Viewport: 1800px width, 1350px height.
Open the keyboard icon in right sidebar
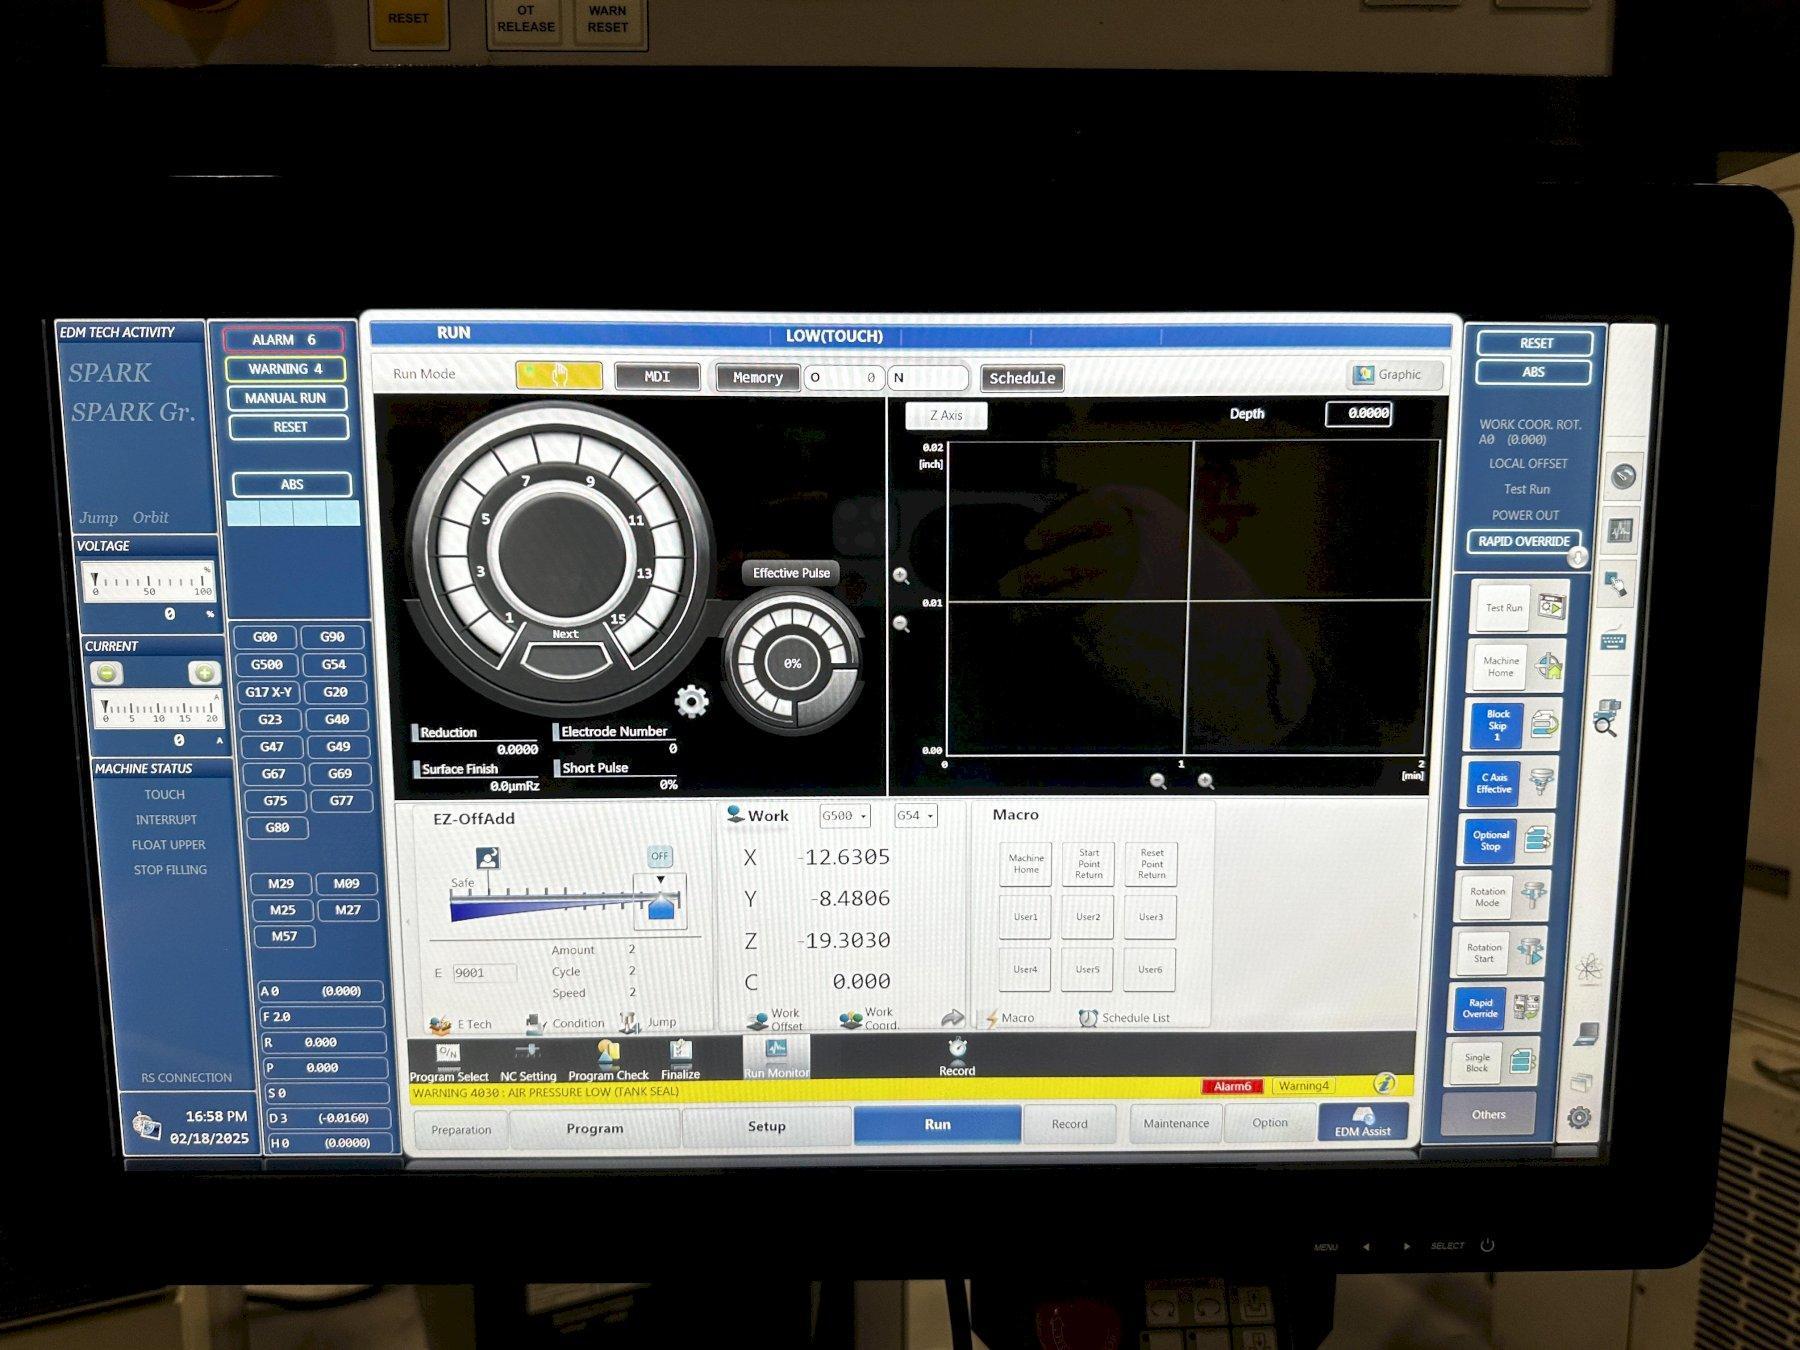(1613, 640)
